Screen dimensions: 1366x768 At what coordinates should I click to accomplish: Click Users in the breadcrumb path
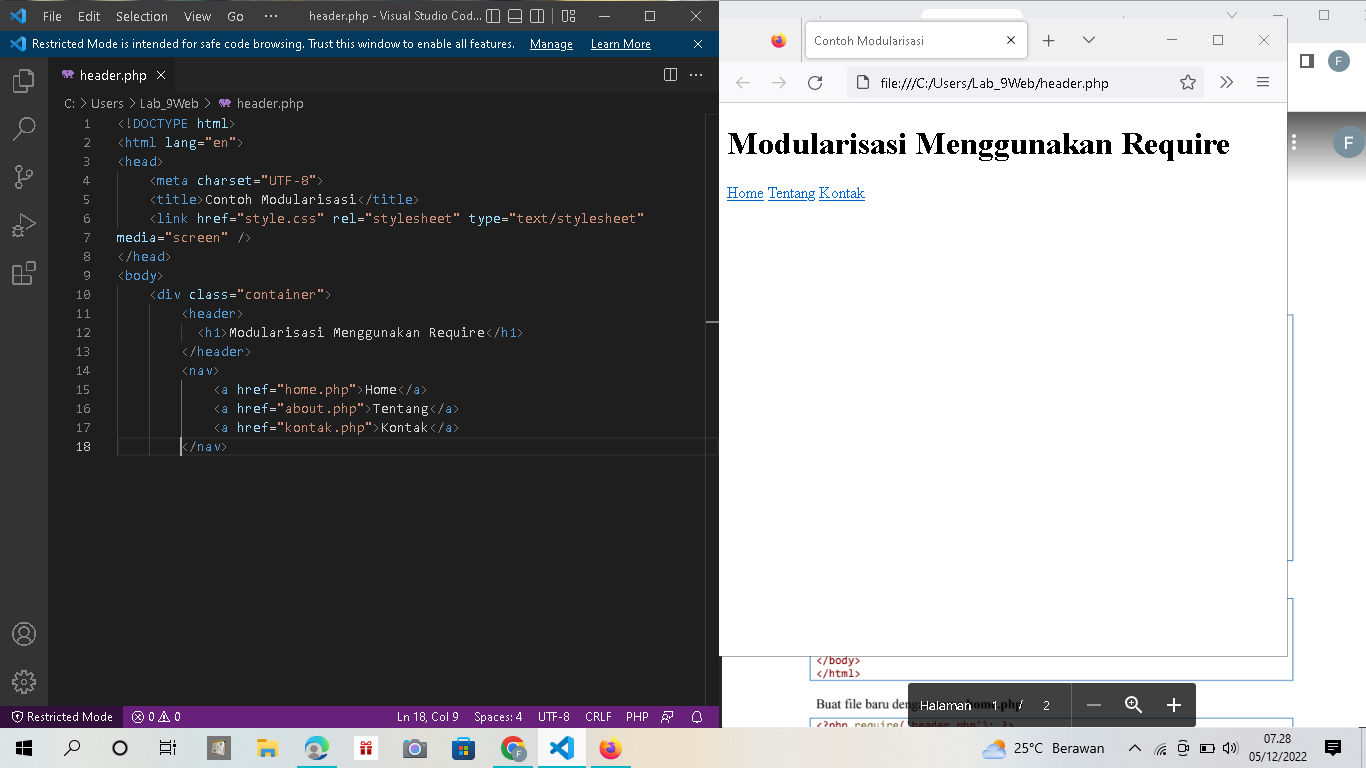coord(107,103)
